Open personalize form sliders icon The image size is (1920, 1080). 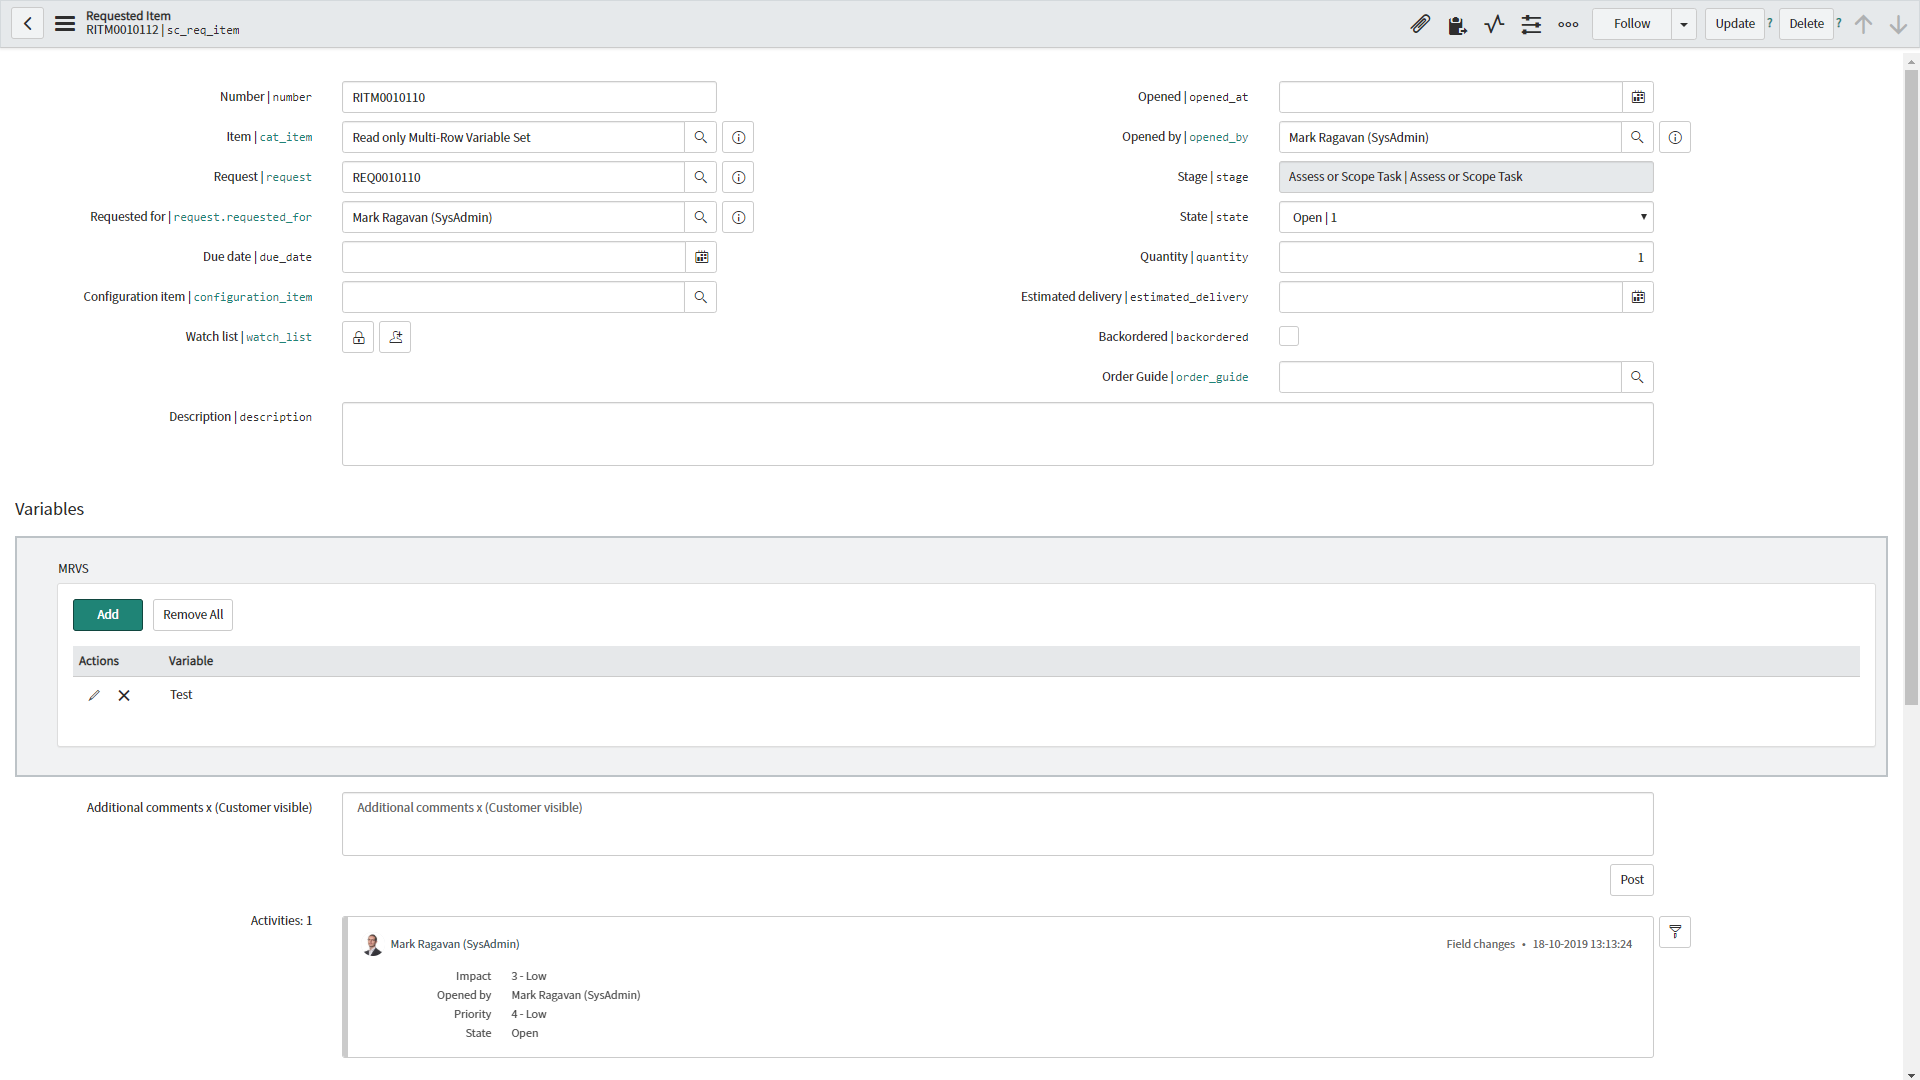coord(1531,24)
